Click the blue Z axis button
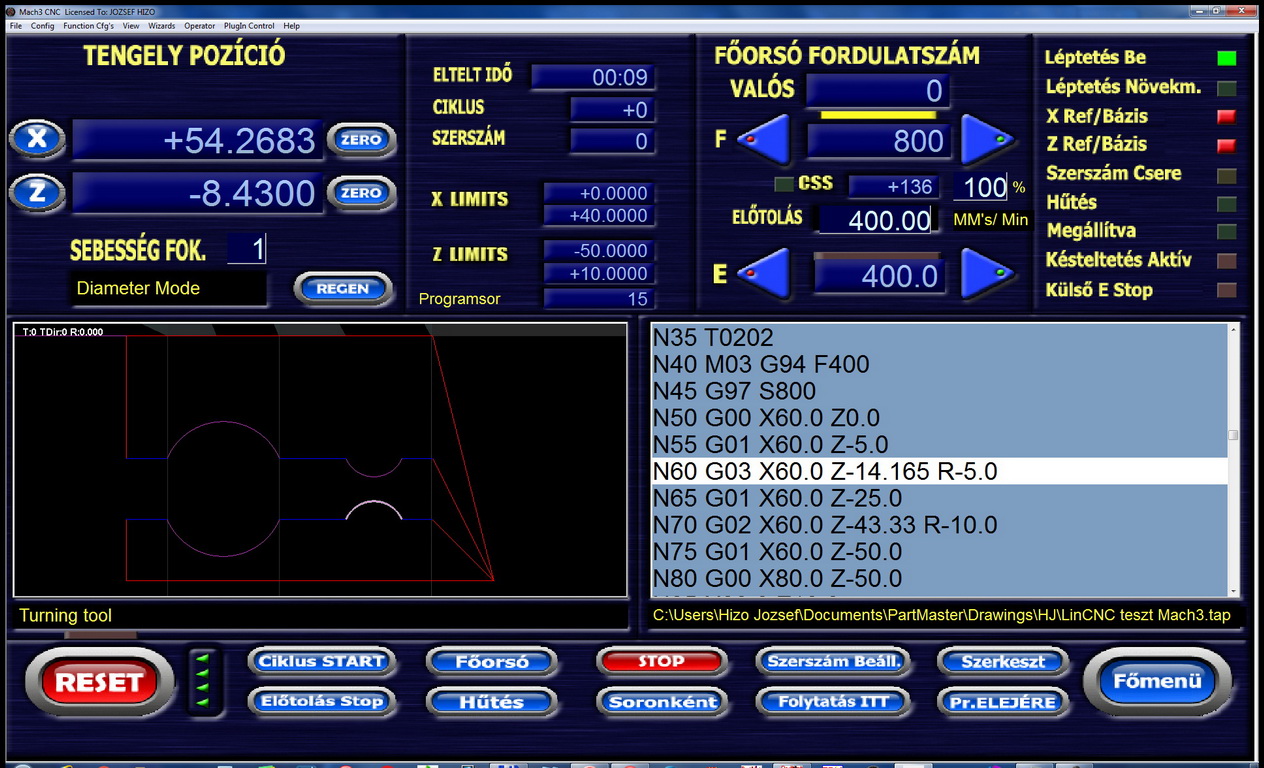This screenshot has height=768, width=1264. click(x=37, y=192)
